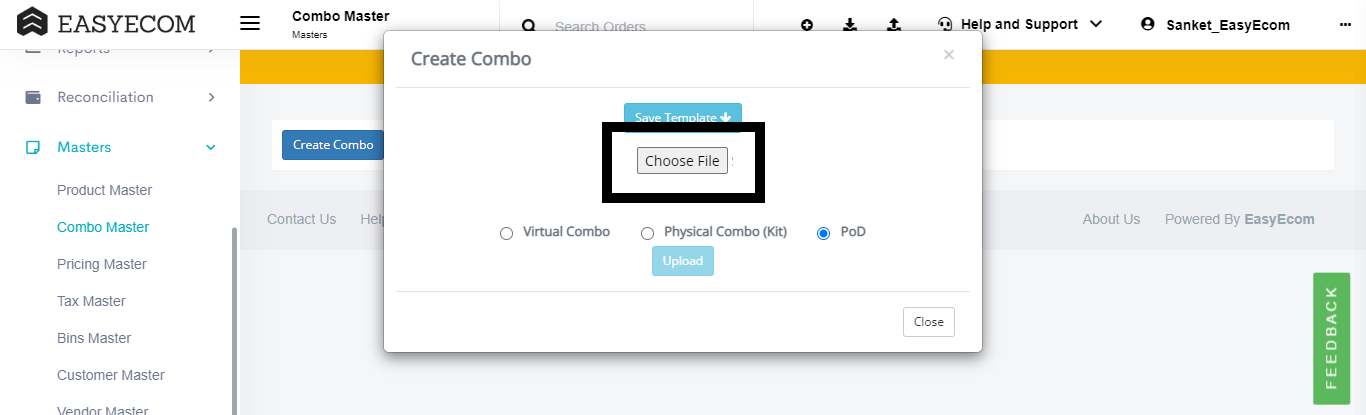The height and width of the screenshot is (415, 1366).
Task: Select the Physical Combo (Kit) radio button
Action: (647, 233)
